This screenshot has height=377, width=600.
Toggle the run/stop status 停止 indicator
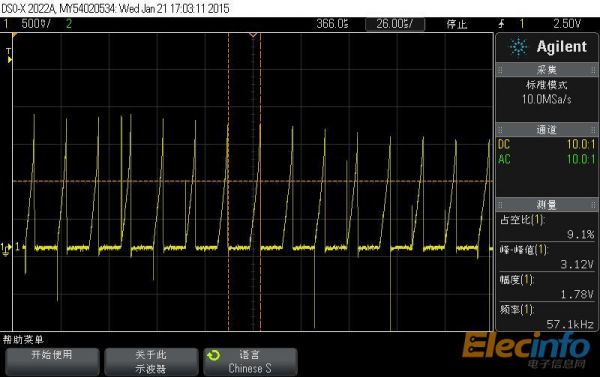pyautogui.click(x=457, y=24)
